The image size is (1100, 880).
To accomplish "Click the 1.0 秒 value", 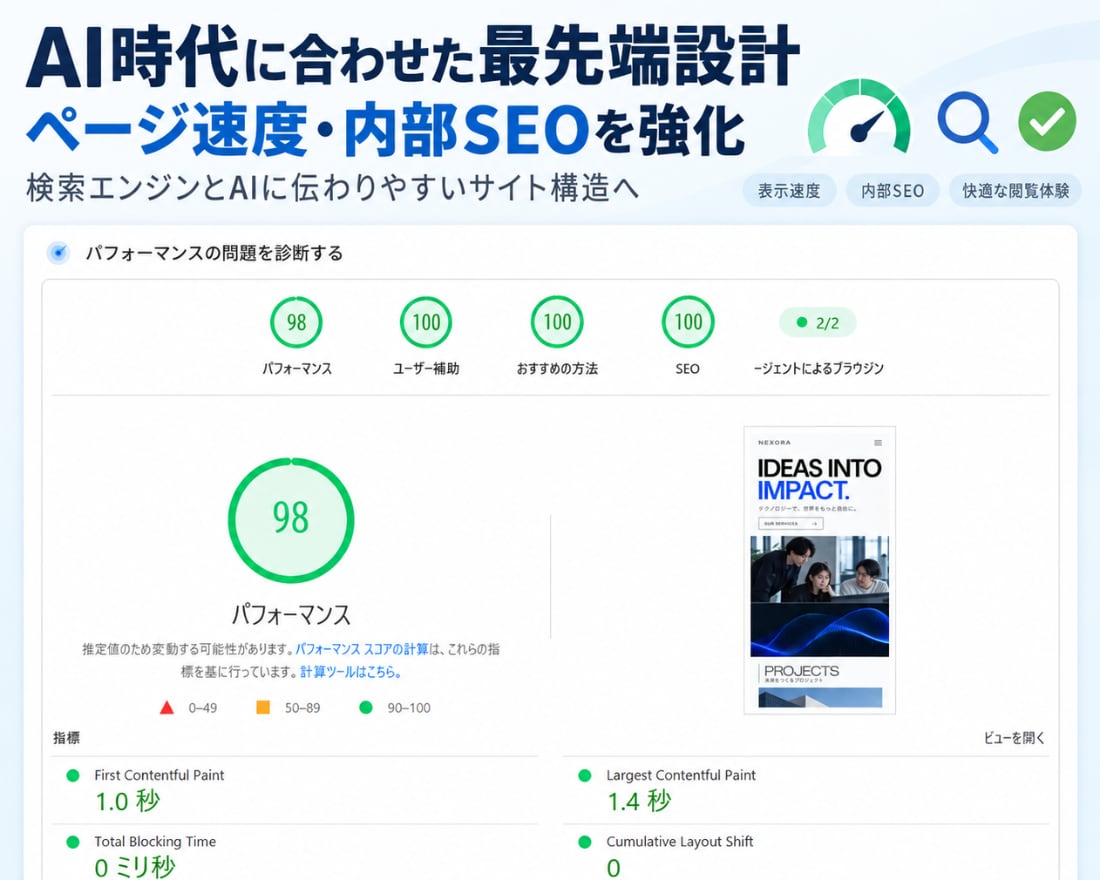I will click(x=128, y=801).
